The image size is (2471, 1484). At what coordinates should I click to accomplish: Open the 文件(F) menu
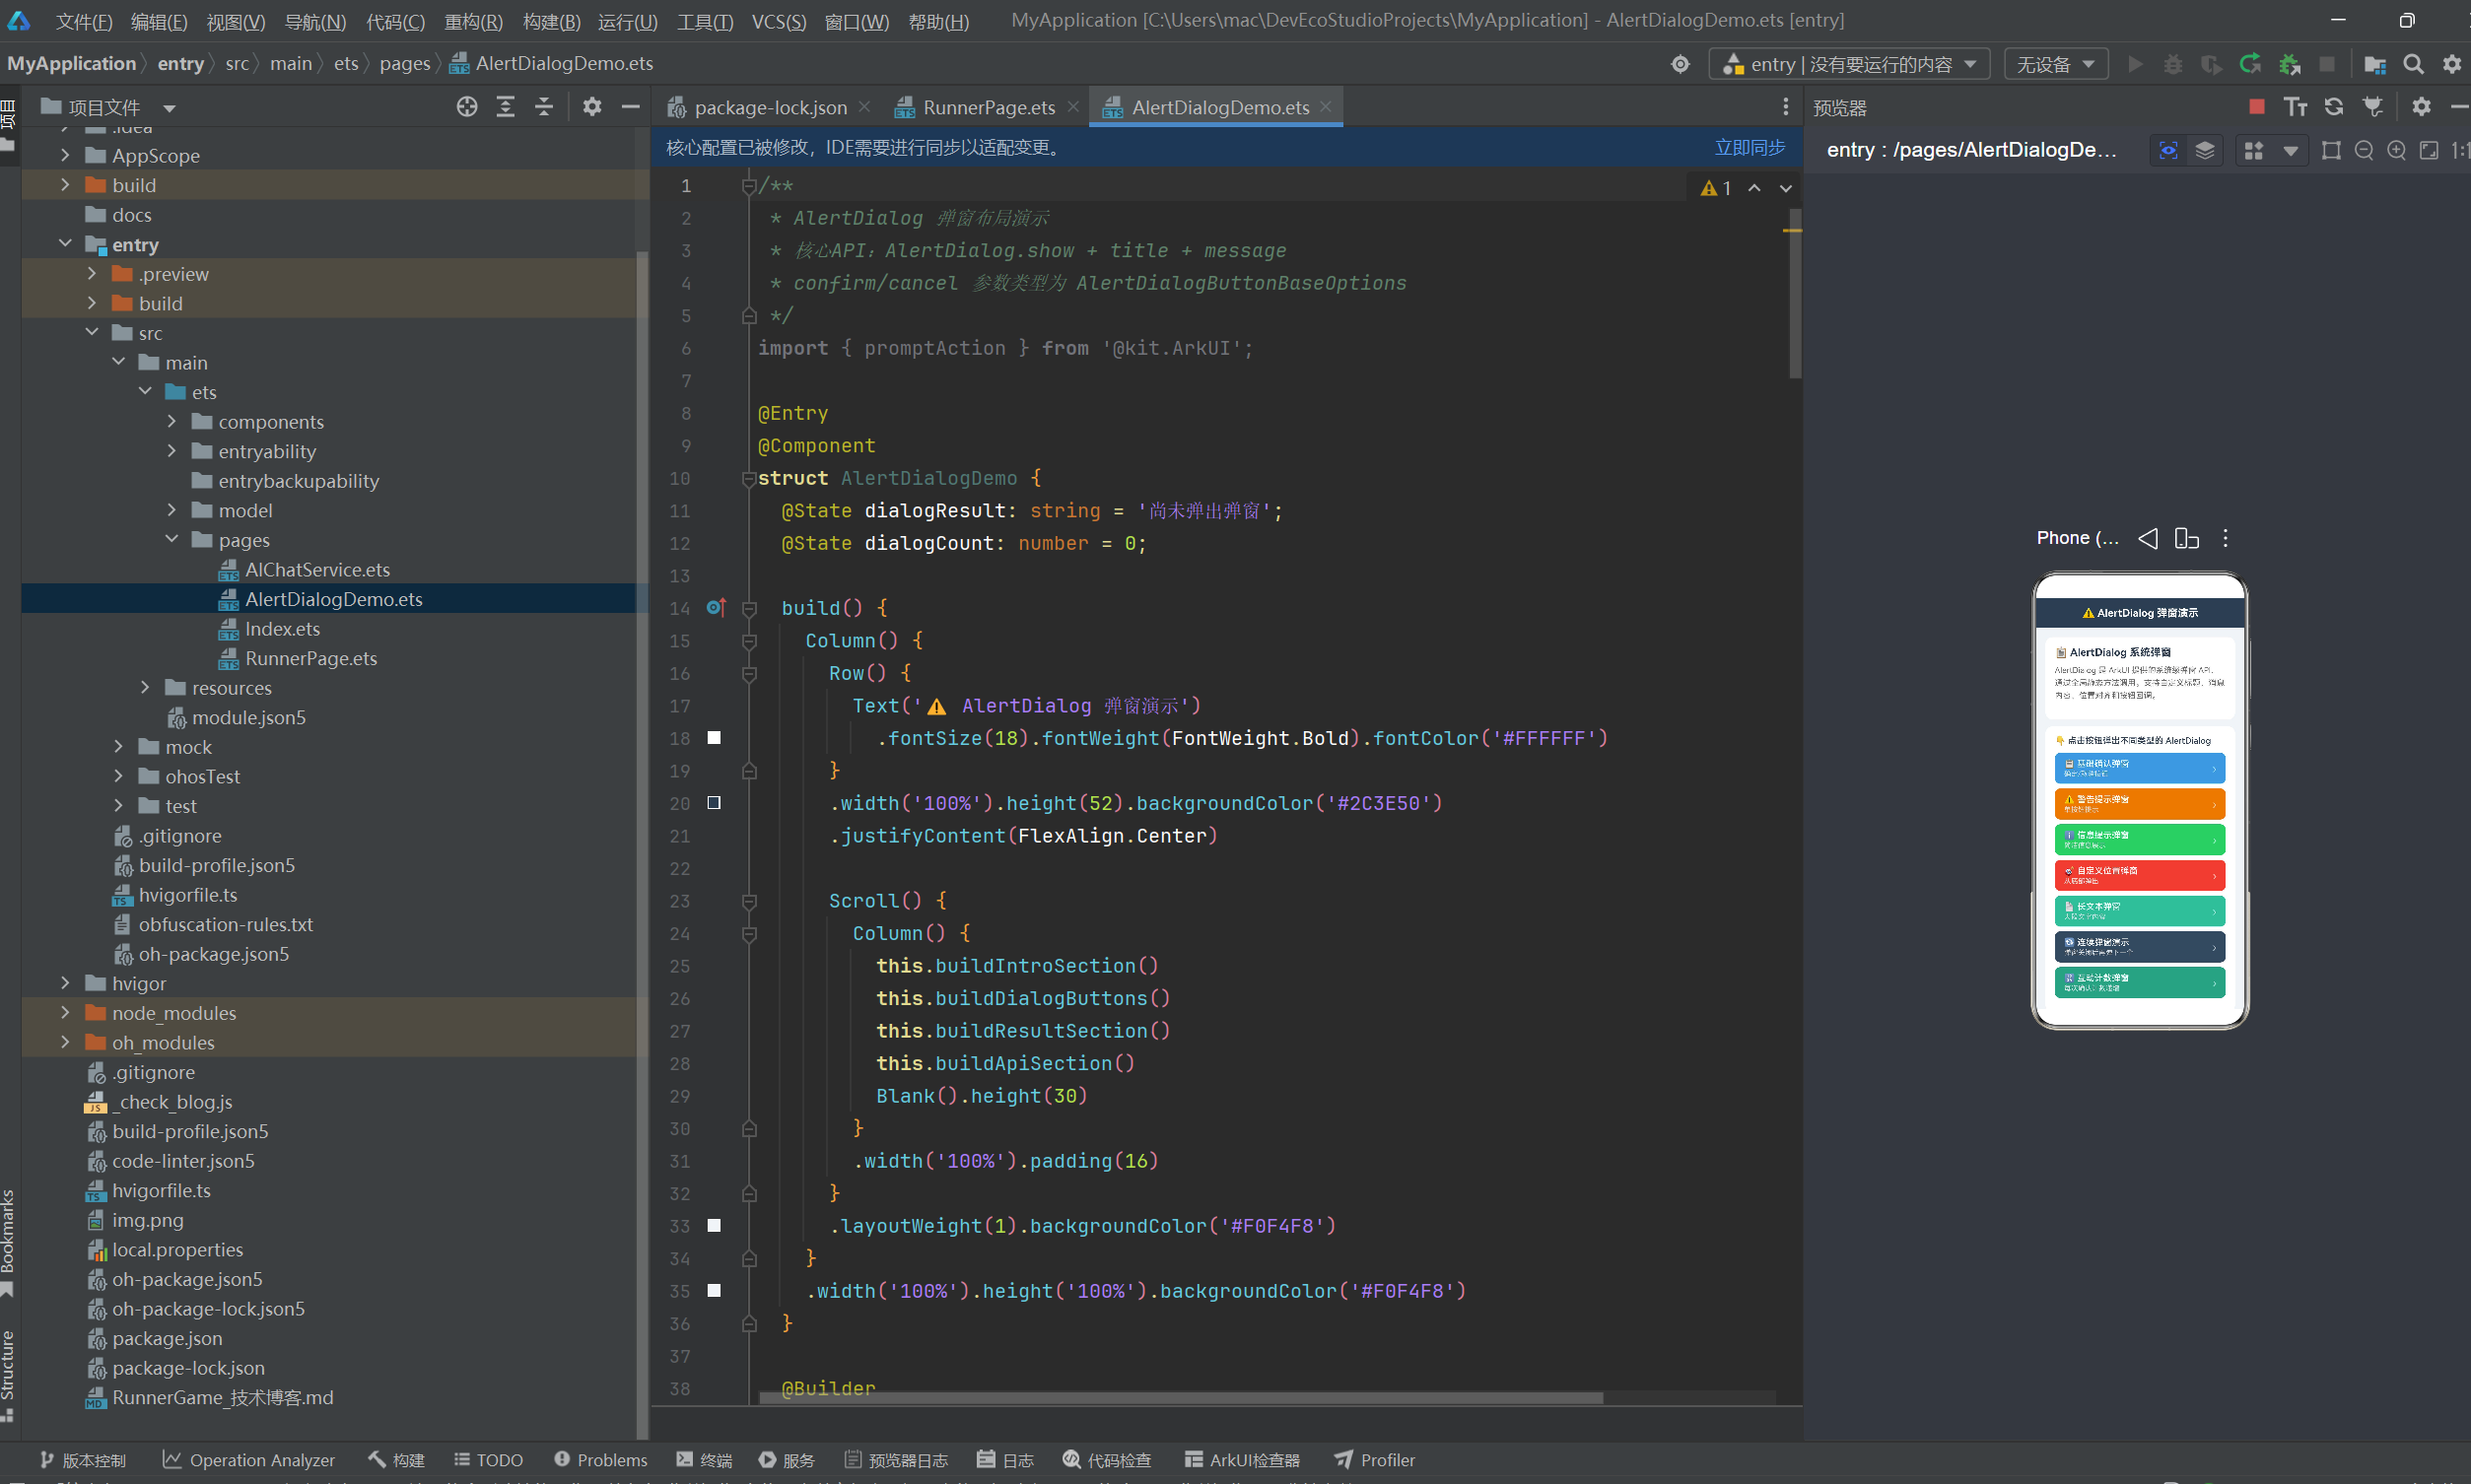[83, 21]
